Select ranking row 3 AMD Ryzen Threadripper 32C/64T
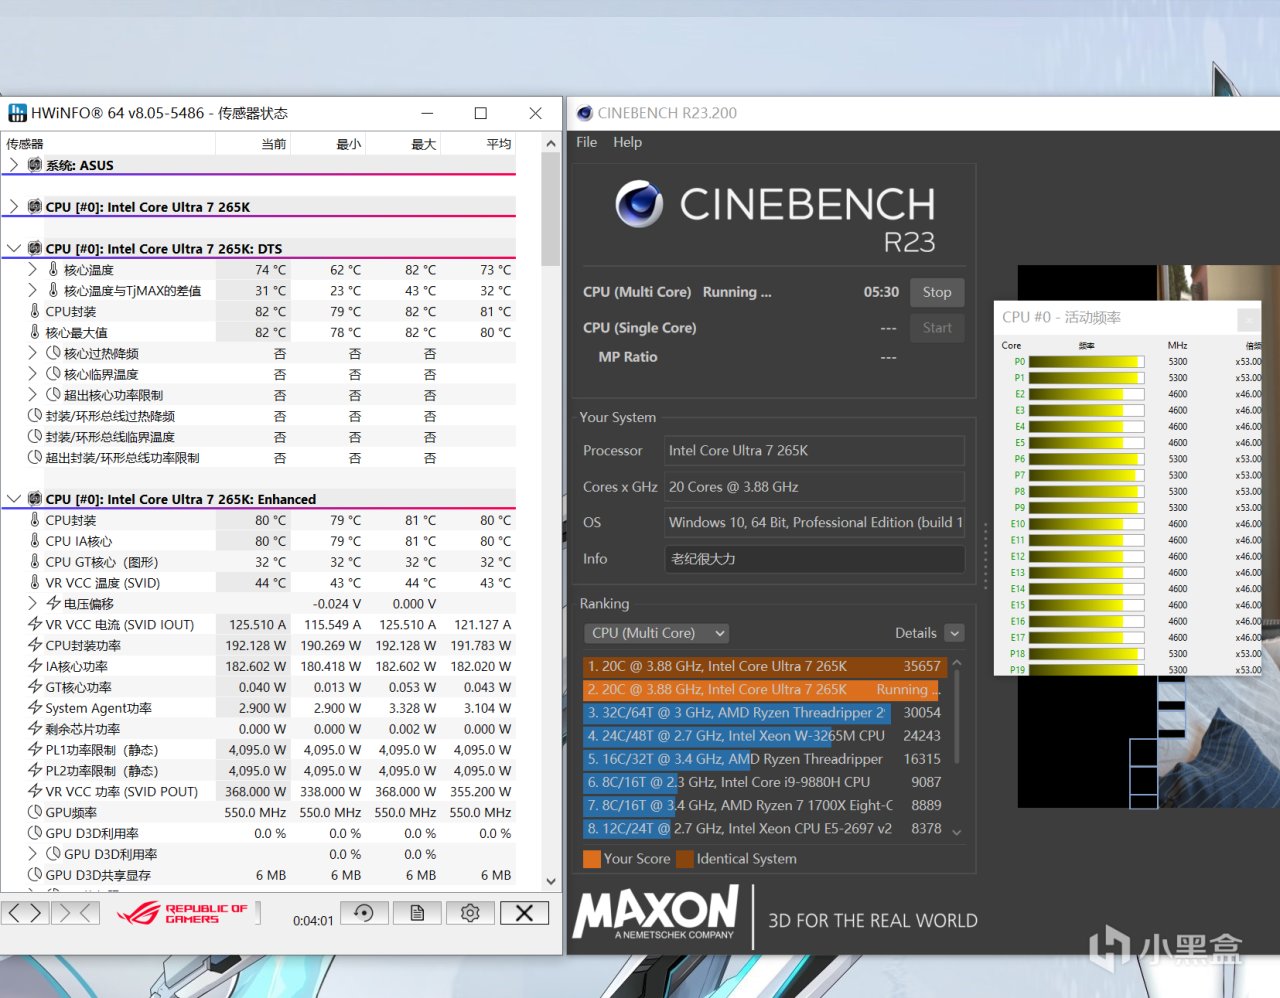Screen dimensions: 1280x998 pyautogui.click(x=763, y=713)
